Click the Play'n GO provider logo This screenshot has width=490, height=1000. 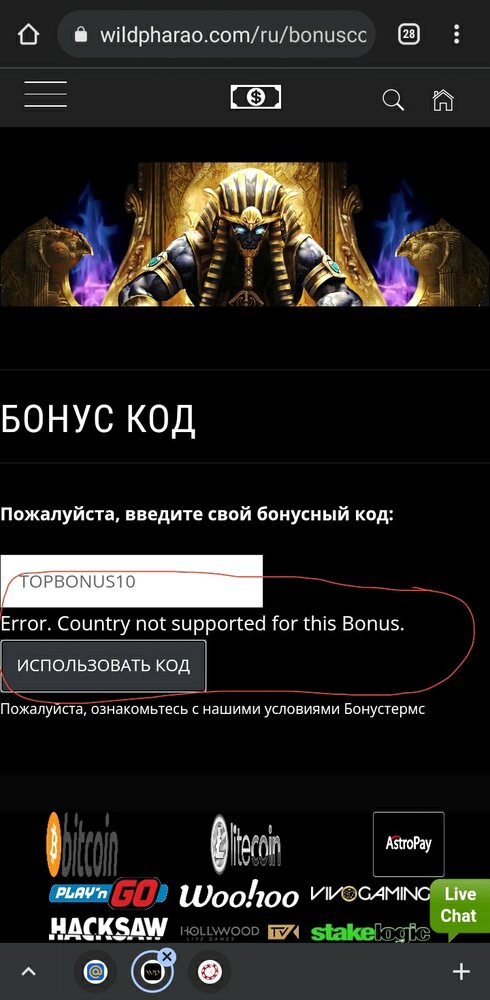(108, 894)
